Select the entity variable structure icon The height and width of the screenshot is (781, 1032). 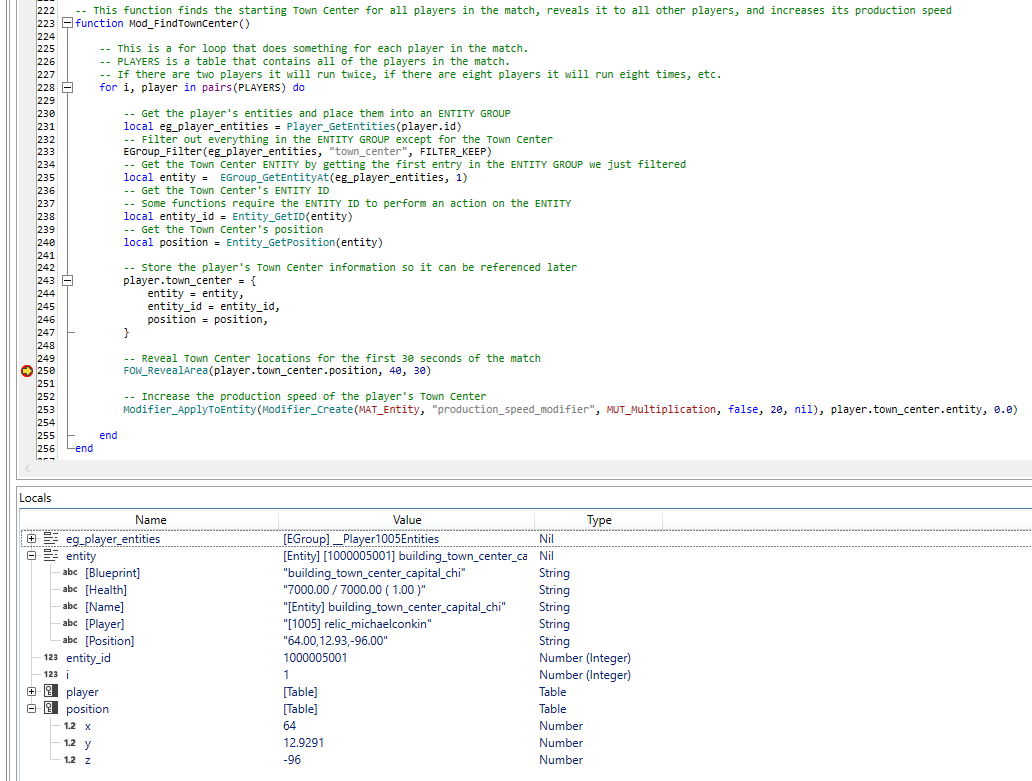point(51,556)
